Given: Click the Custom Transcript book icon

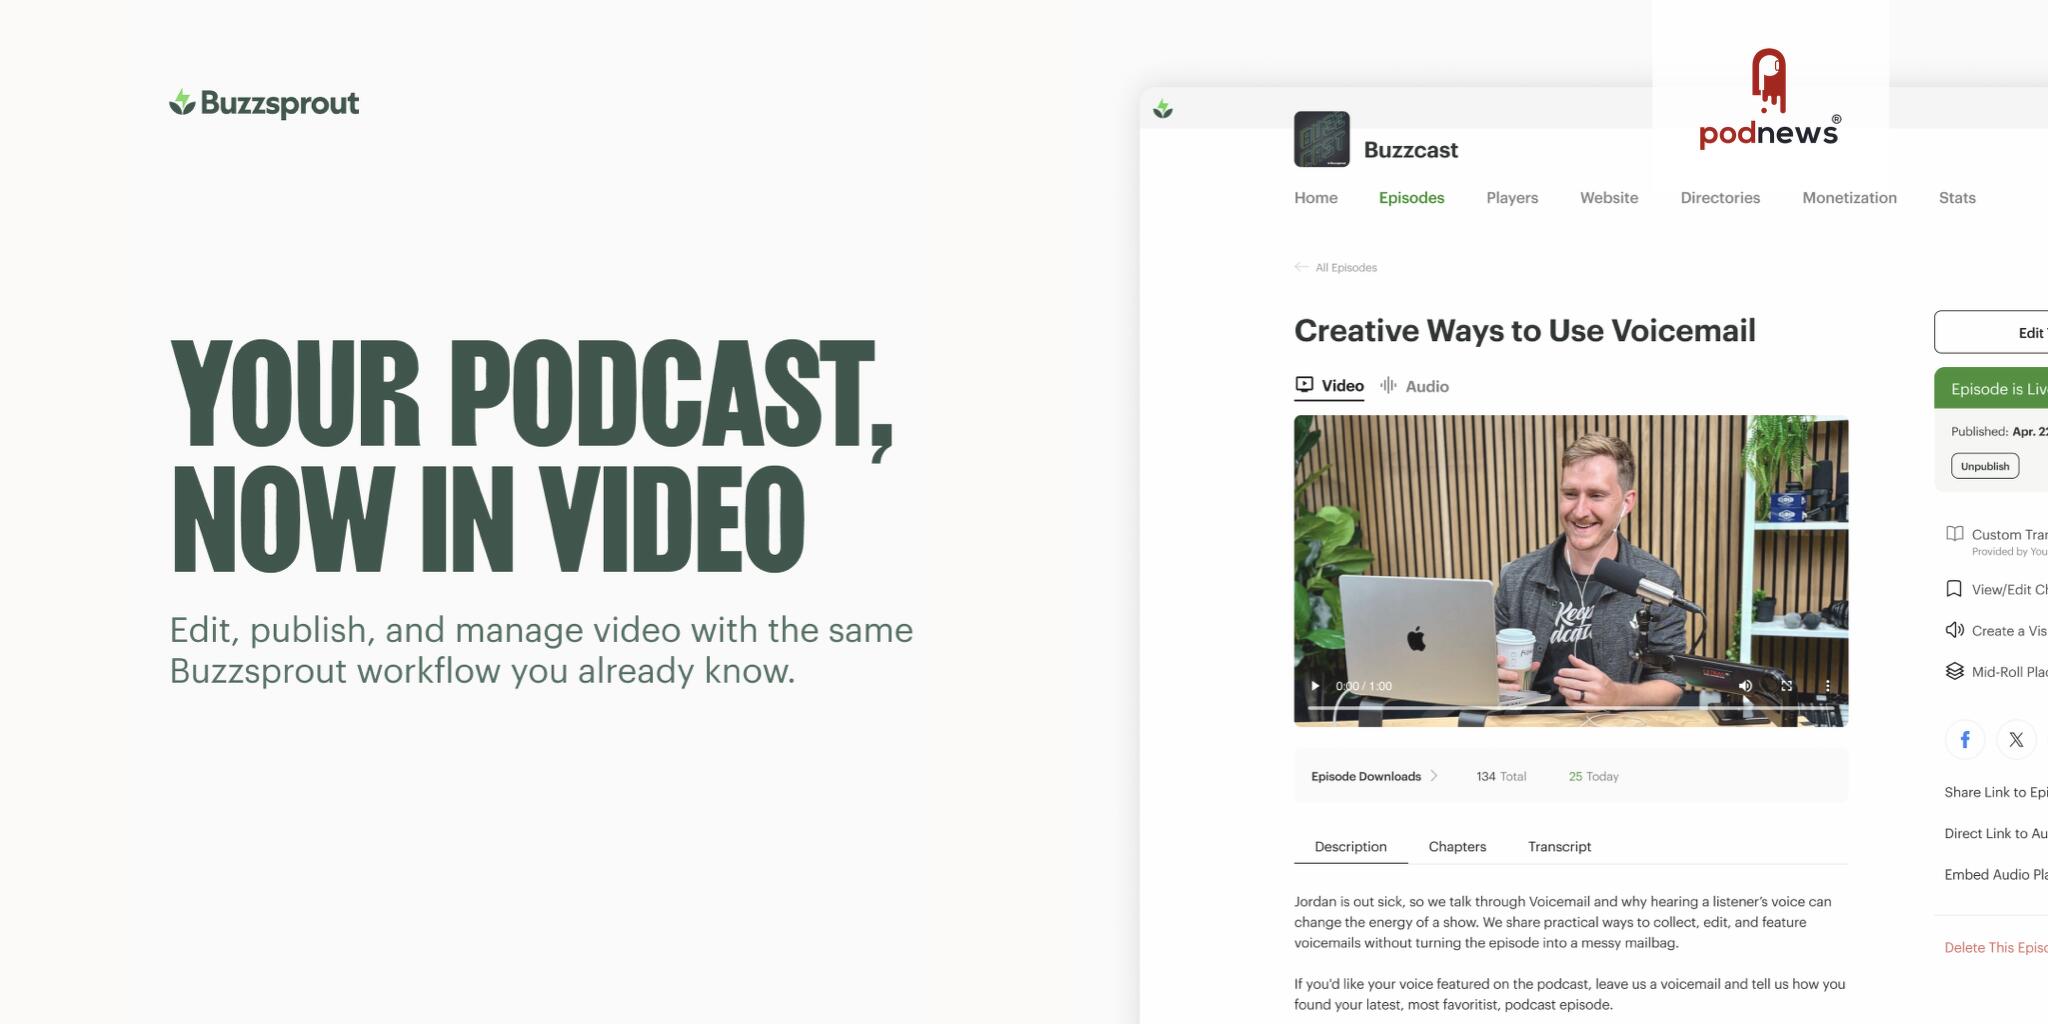Looking at the screenshot, I should (x=1954, y=534).
